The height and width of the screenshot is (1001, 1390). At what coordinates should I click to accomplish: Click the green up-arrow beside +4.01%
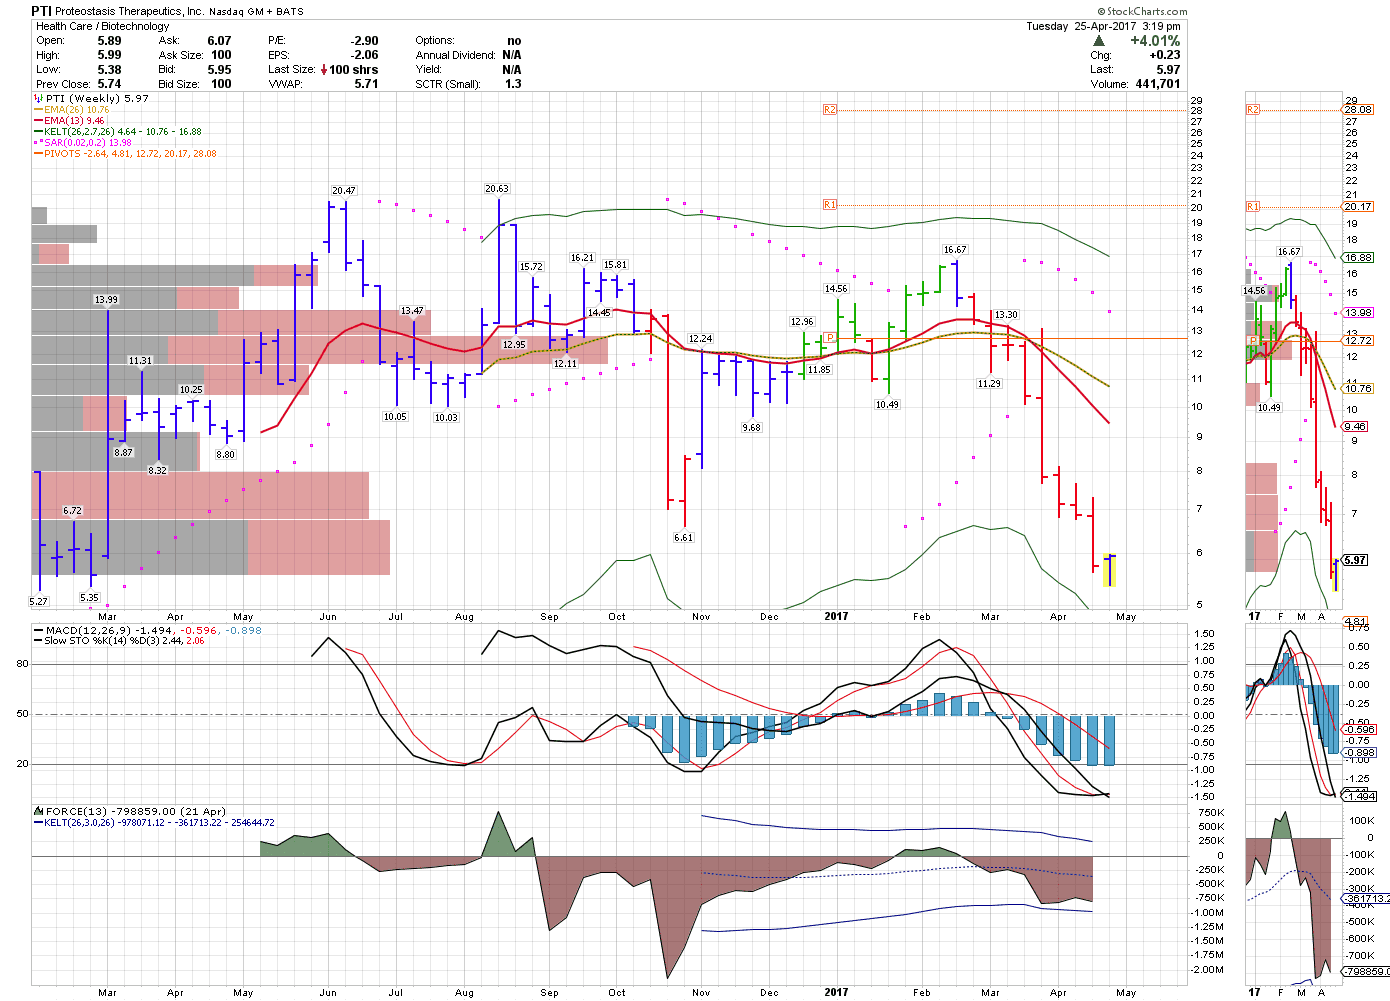pos(1099,41)
